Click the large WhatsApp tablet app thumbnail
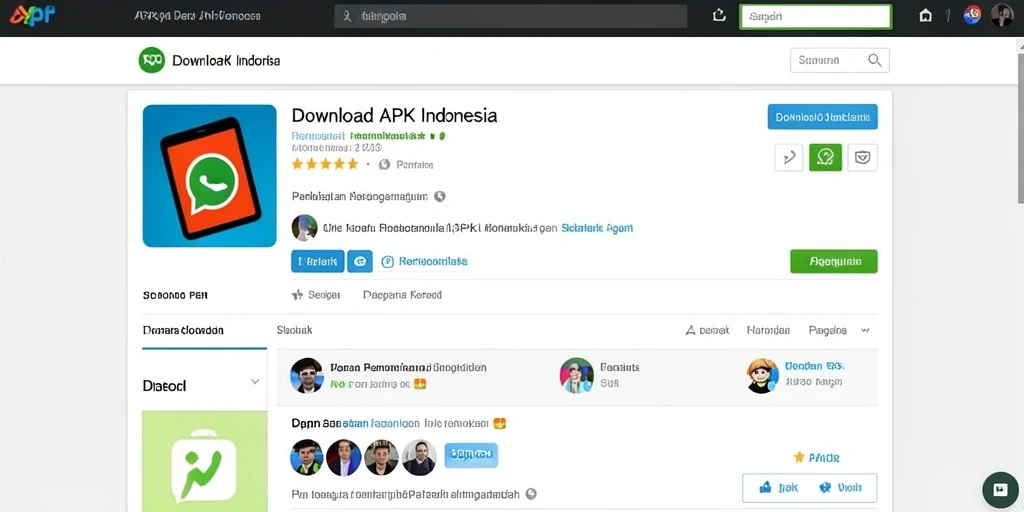The image size is (1024, 512). click(210, 176)
